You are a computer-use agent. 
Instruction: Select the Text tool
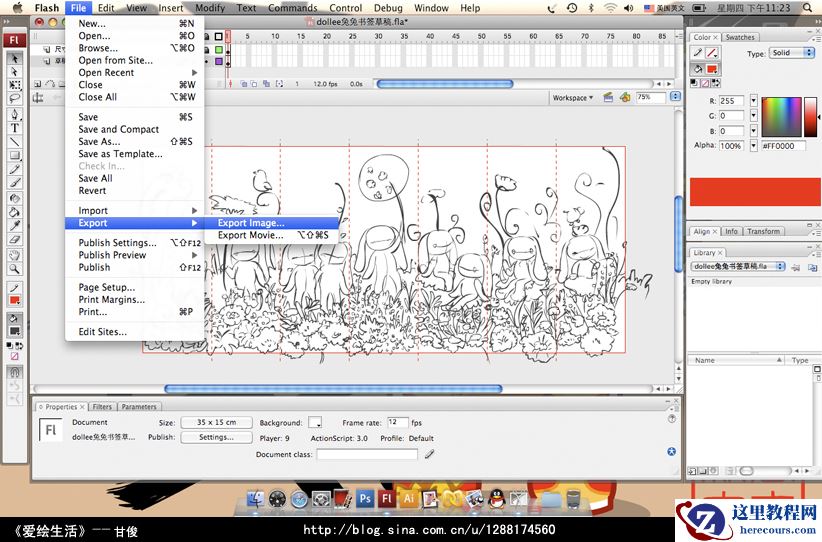coord(15,128)
